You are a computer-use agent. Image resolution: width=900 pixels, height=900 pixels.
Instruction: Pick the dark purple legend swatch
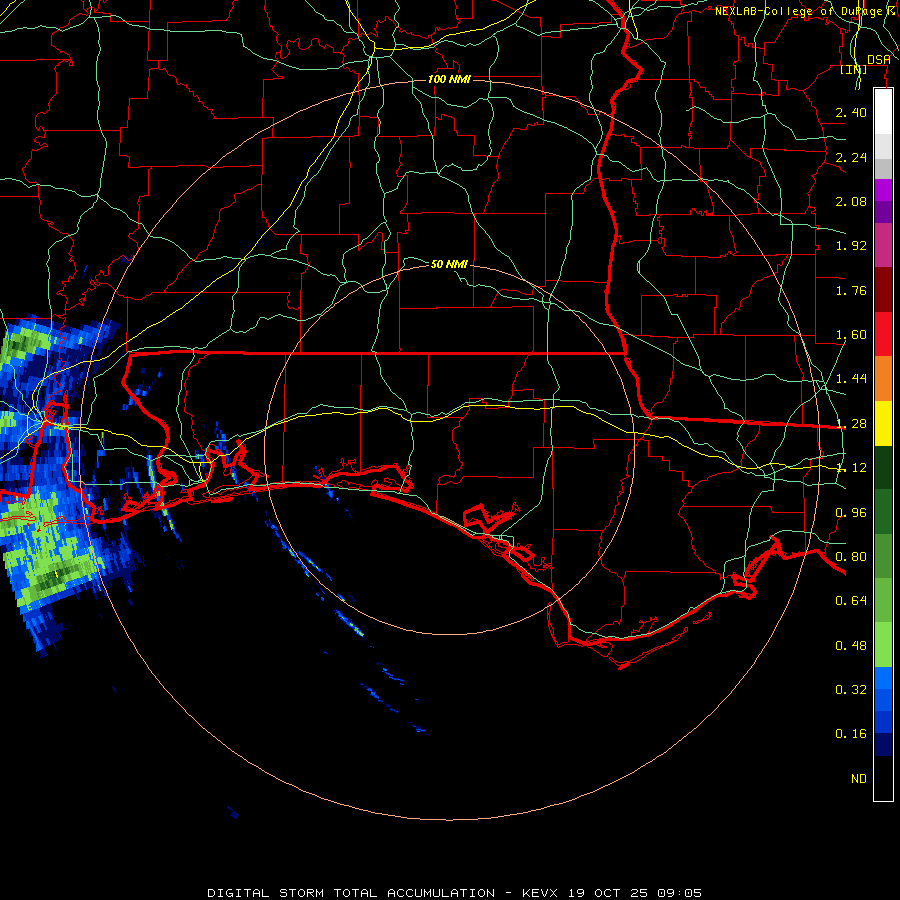[x=883, y=212]
